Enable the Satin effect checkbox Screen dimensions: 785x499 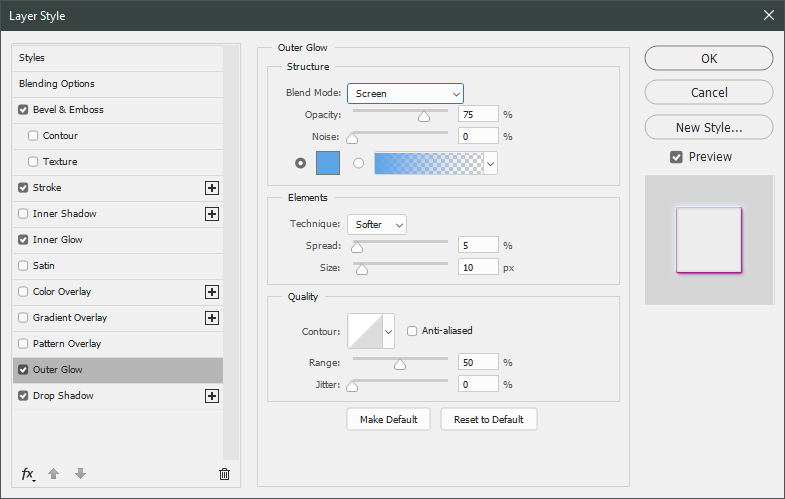click(24, 266)
